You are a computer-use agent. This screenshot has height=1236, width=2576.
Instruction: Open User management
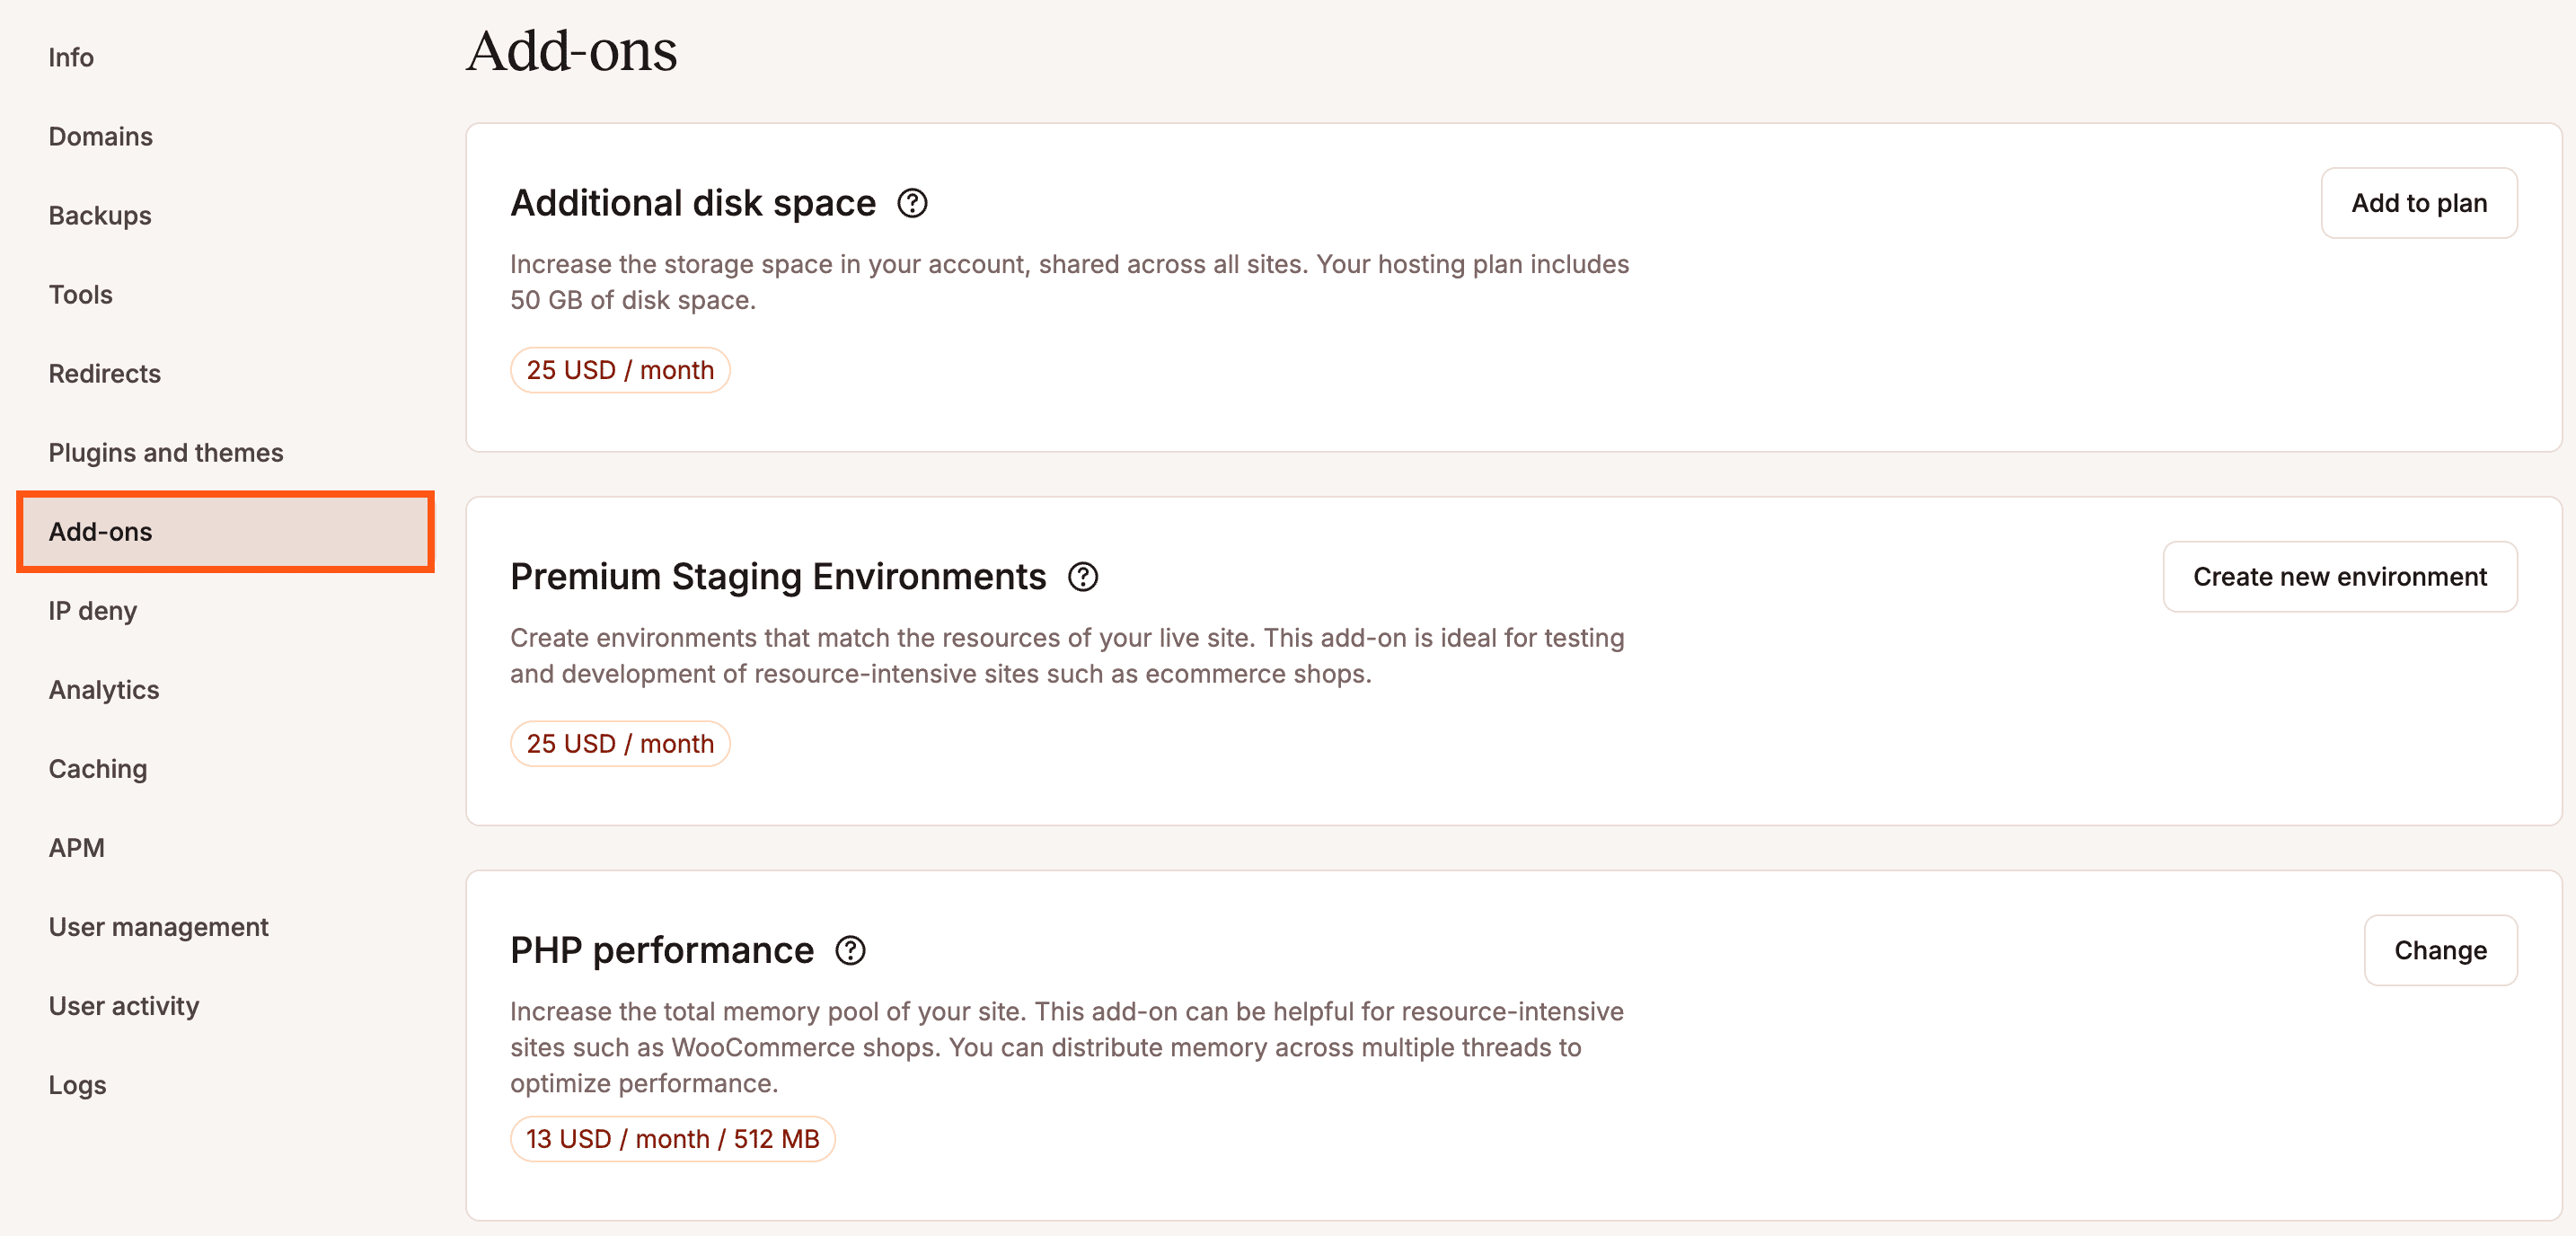click(x=158, y=926)
